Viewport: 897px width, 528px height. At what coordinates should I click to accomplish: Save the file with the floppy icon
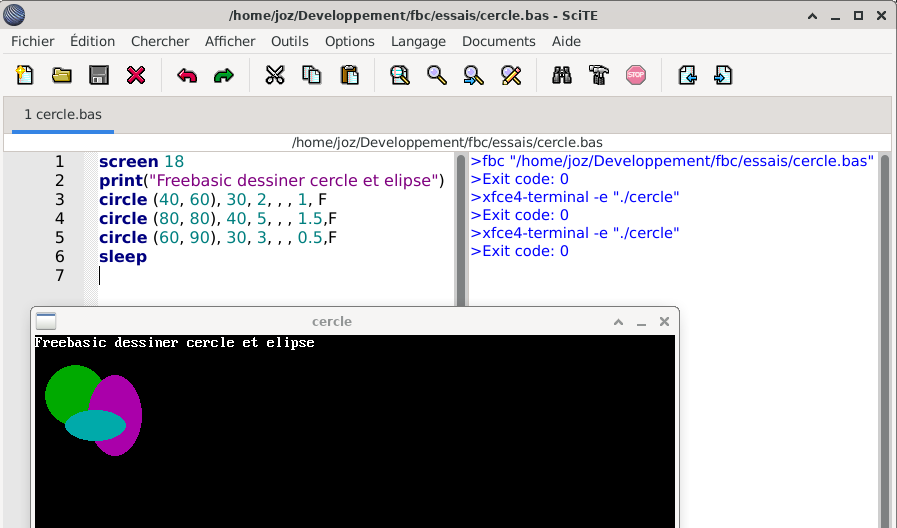[99, 75]
